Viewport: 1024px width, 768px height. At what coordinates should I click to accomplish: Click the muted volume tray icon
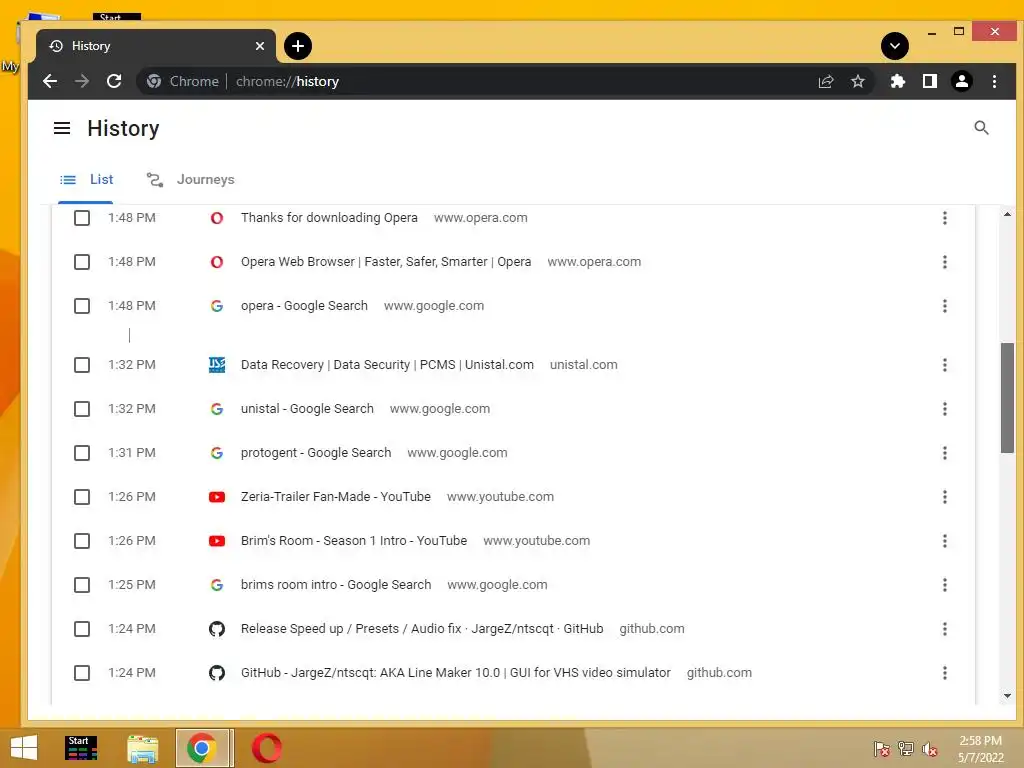[929, 748]
